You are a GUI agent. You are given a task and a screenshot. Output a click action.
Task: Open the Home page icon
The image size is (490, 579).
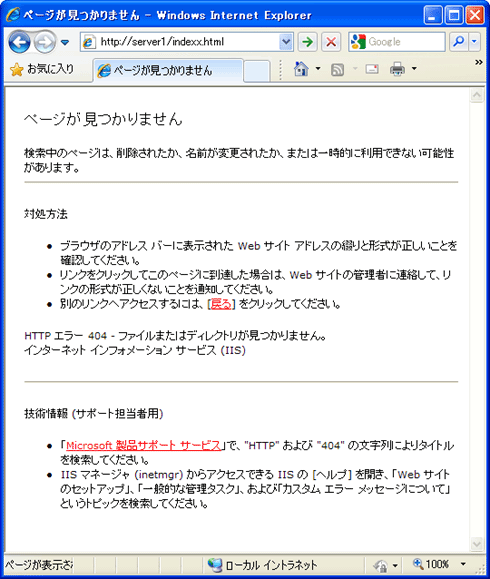point(301,69)
